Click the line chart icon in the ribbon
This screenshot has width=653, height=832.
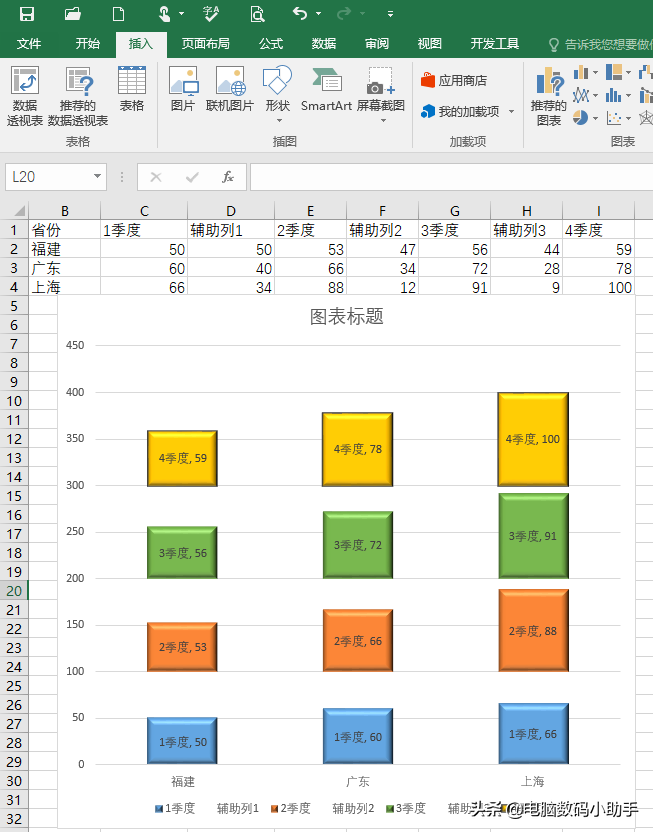point(581,96)
